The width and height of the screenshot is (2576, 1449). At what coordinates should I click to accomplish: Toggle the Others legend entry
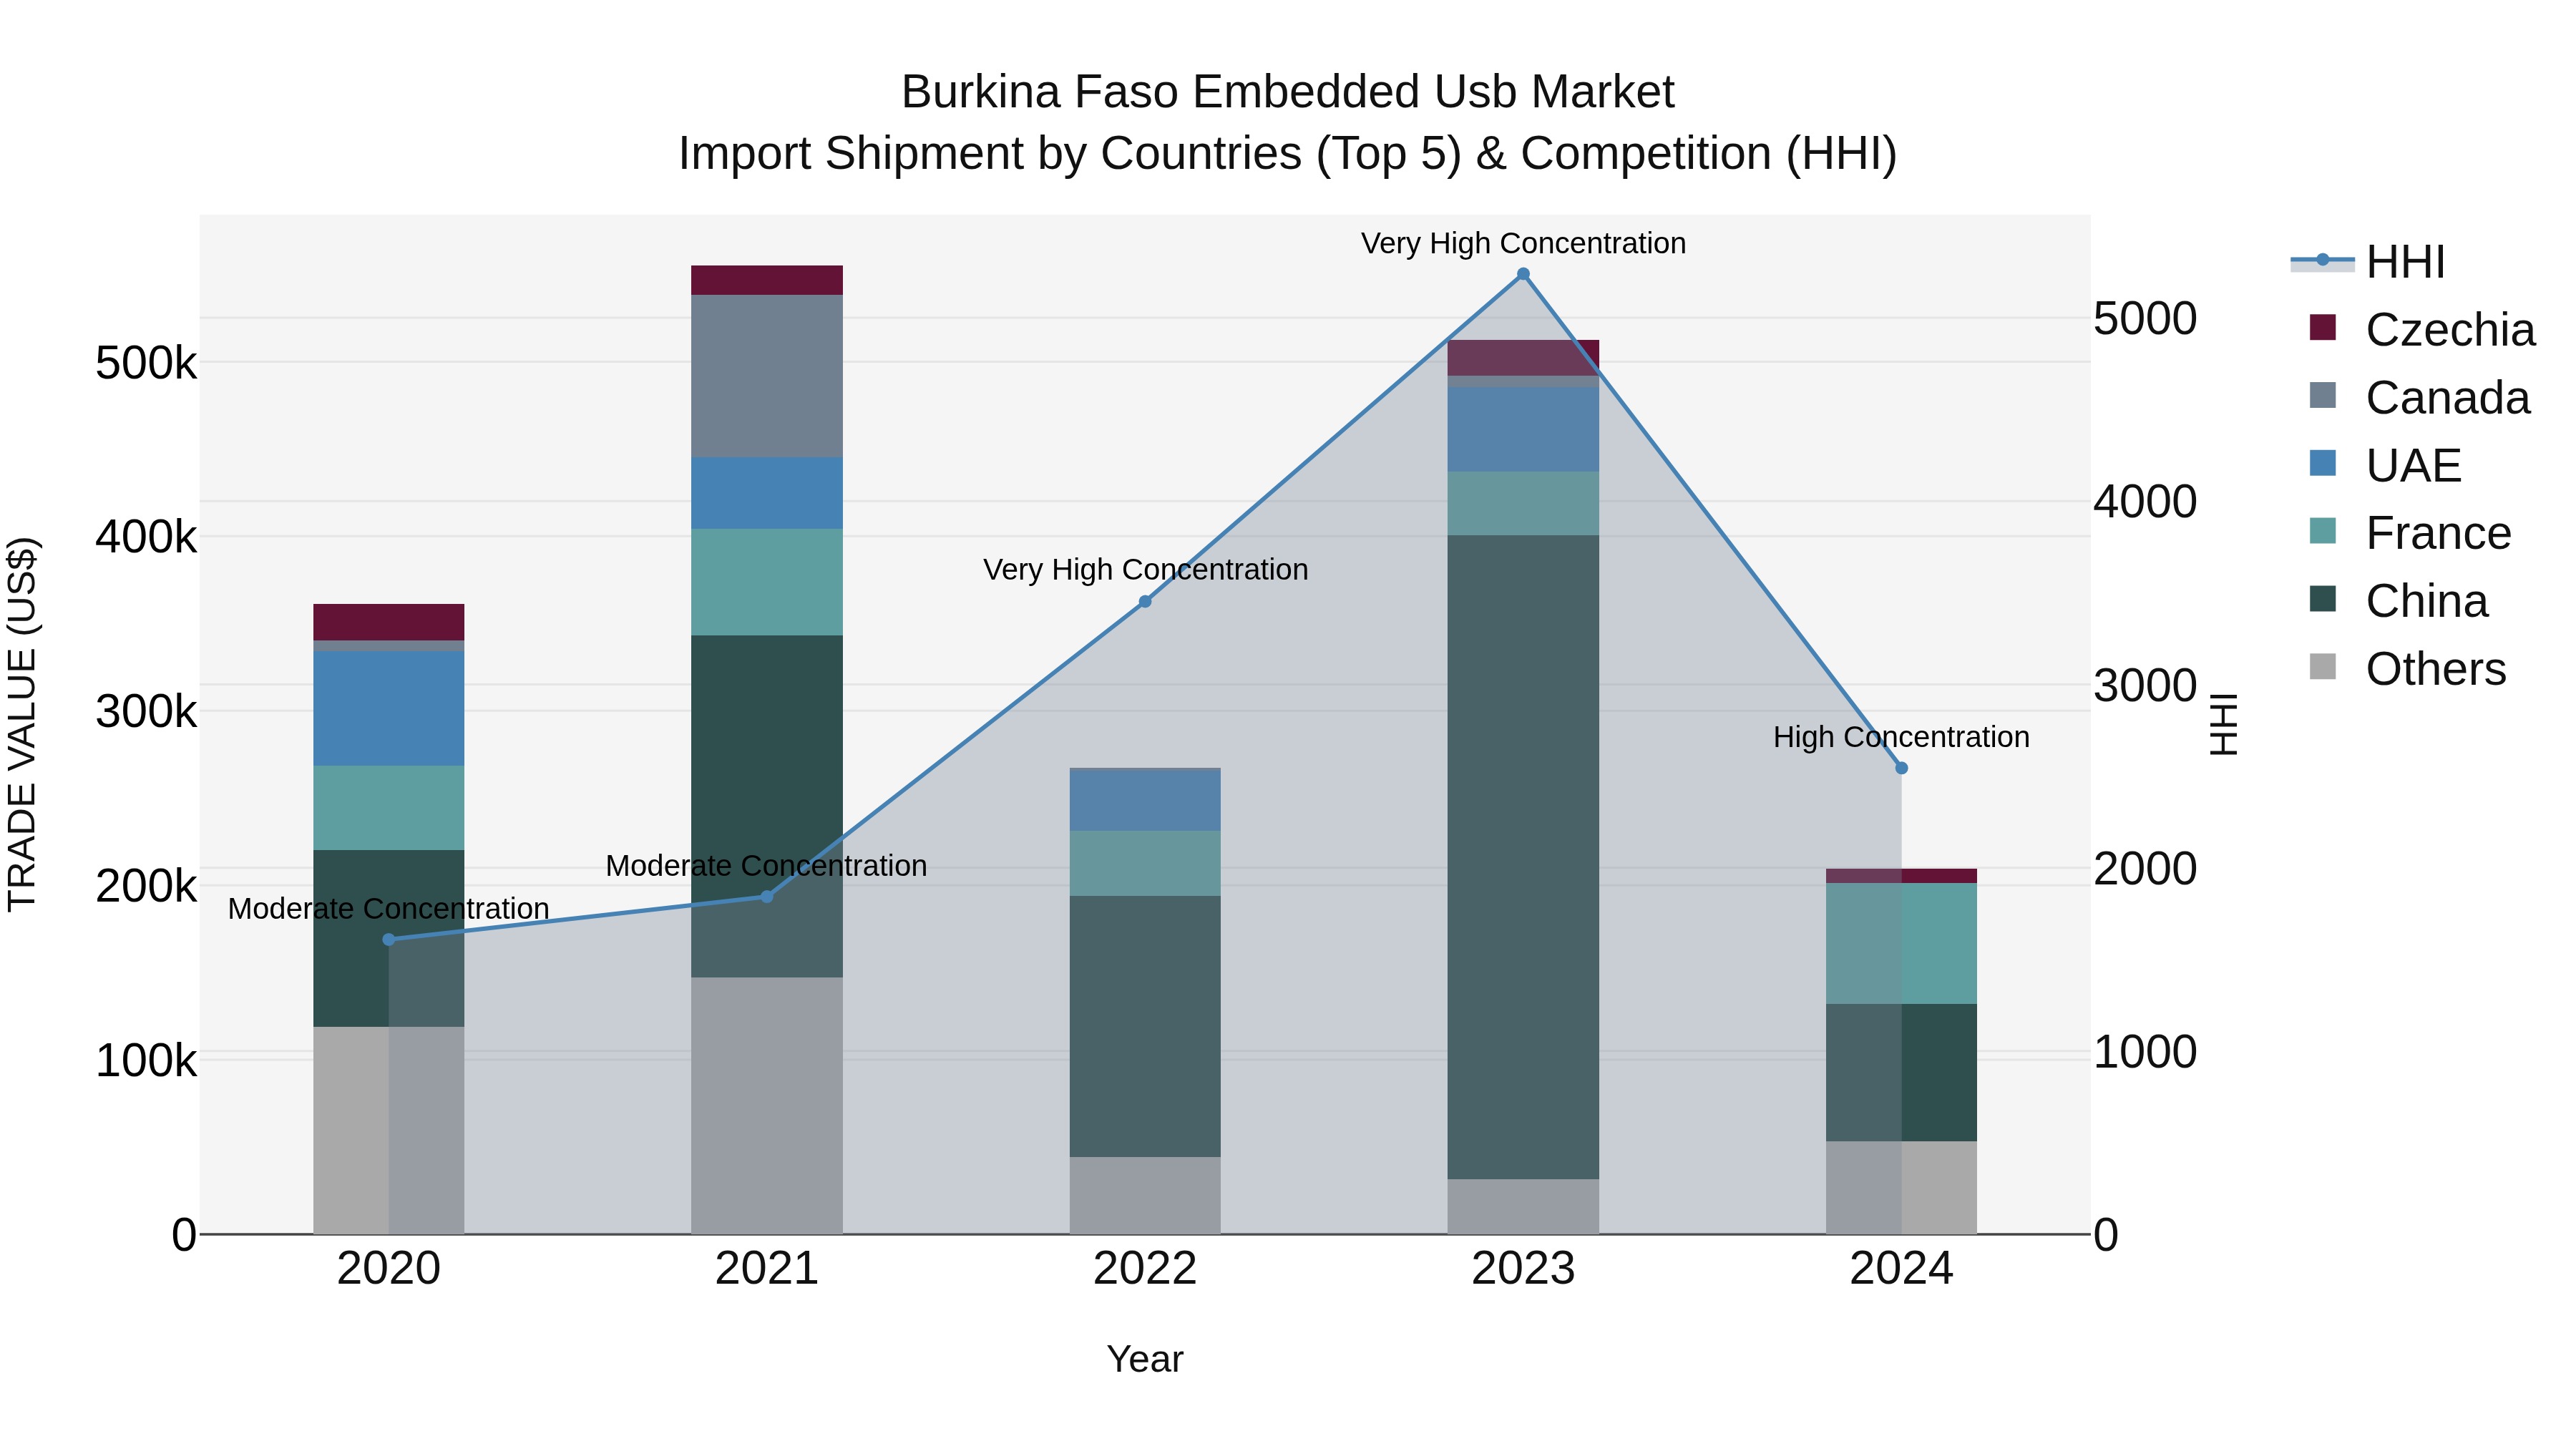click(x=2408, y=669)
